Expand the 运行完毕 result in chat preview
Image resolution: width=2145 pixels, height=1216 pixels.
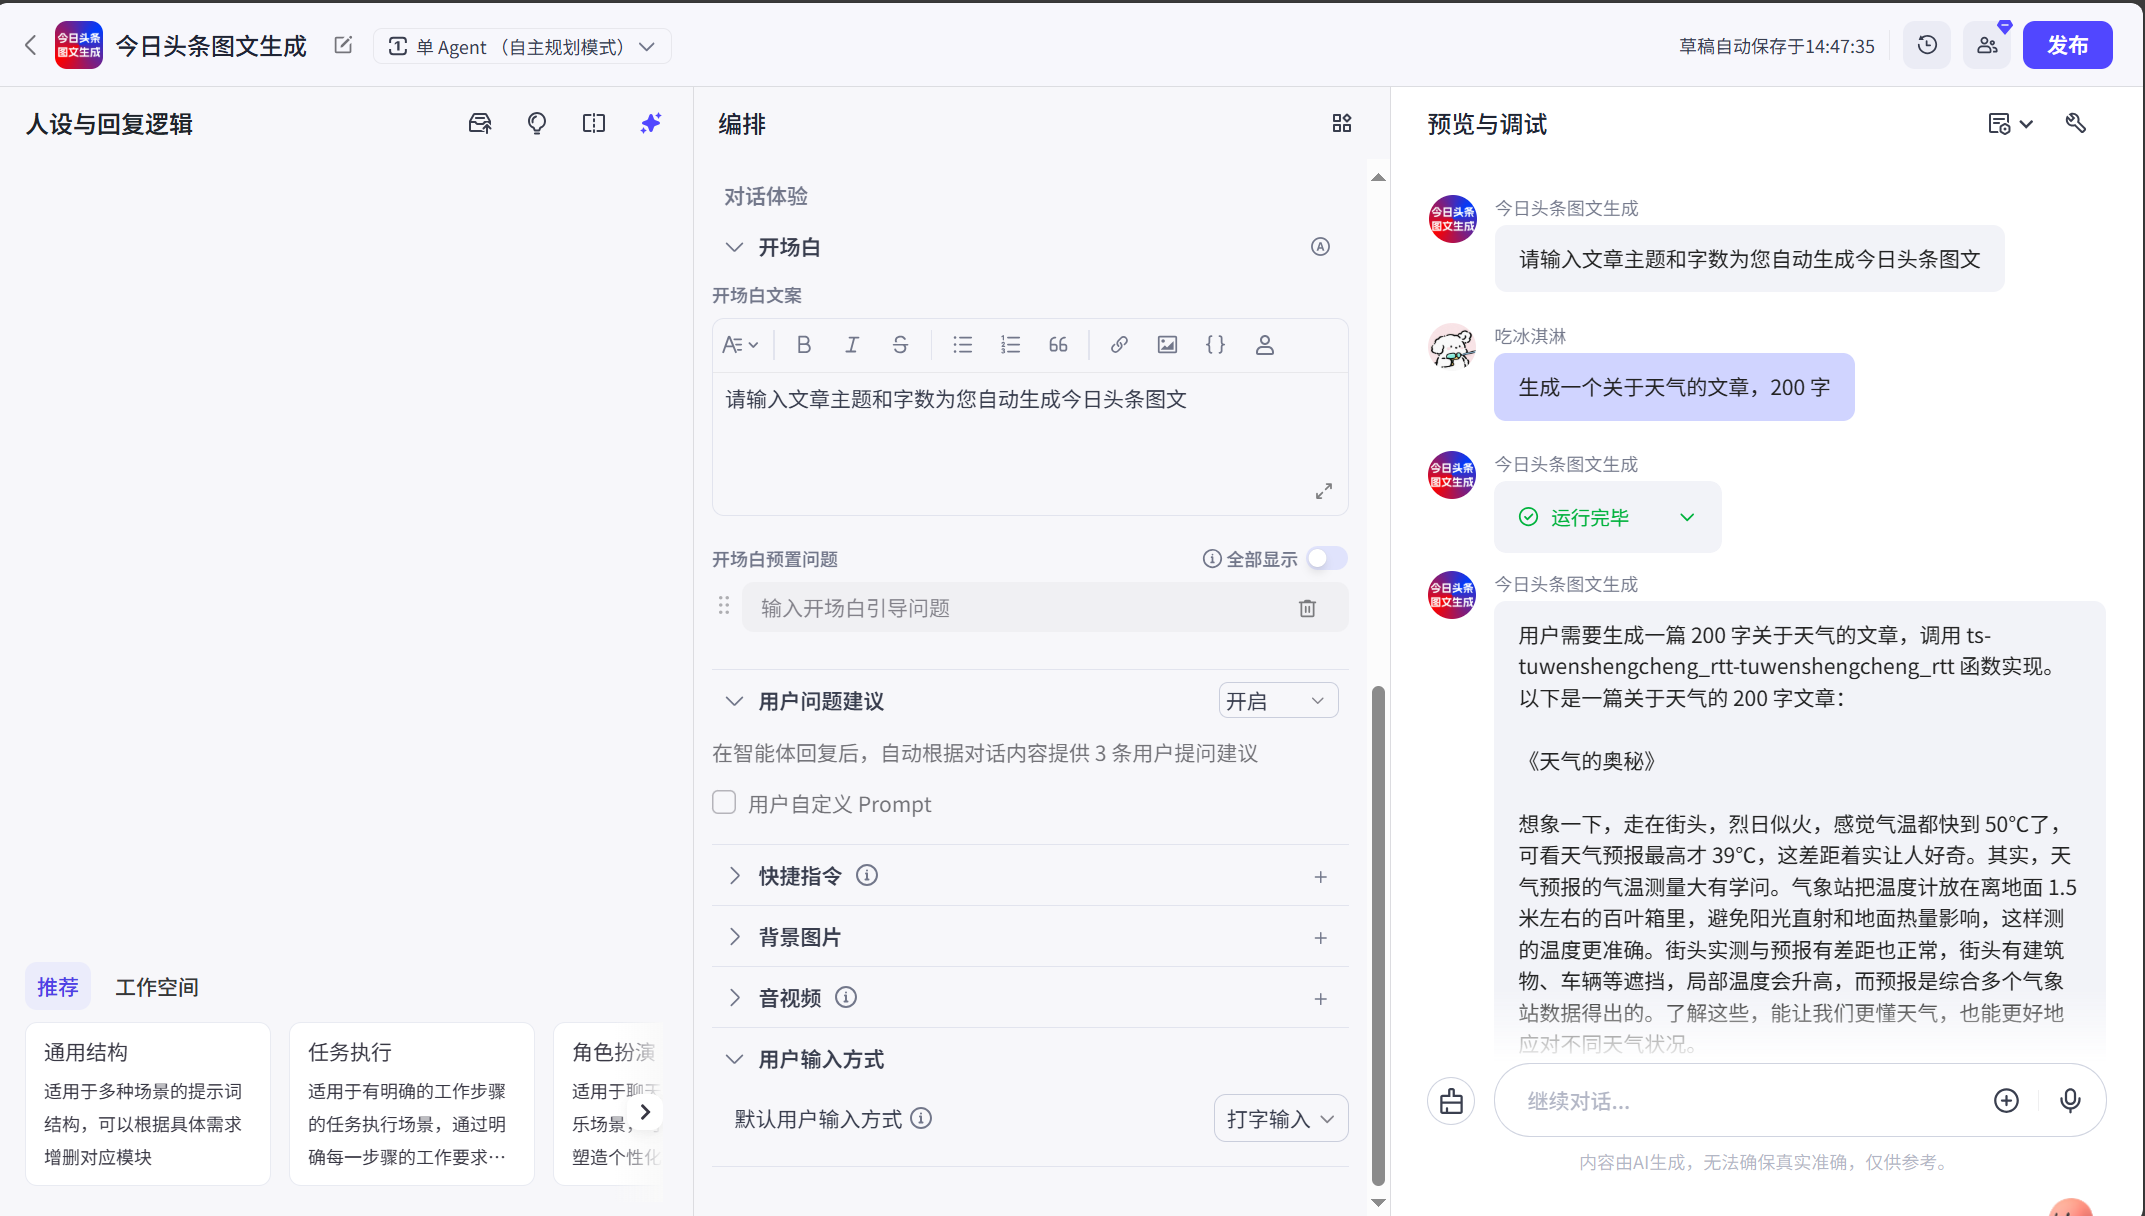[1687, 517]
